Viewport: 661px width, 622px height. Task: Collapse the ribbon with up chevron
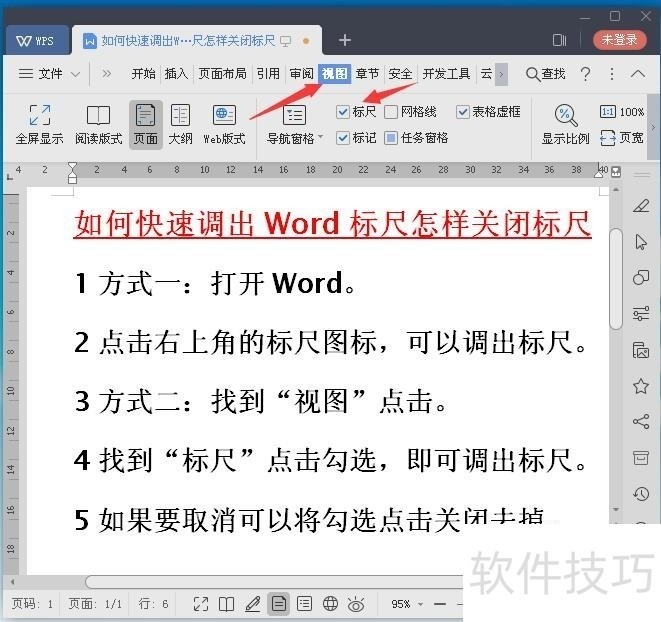tap(638, 74)
